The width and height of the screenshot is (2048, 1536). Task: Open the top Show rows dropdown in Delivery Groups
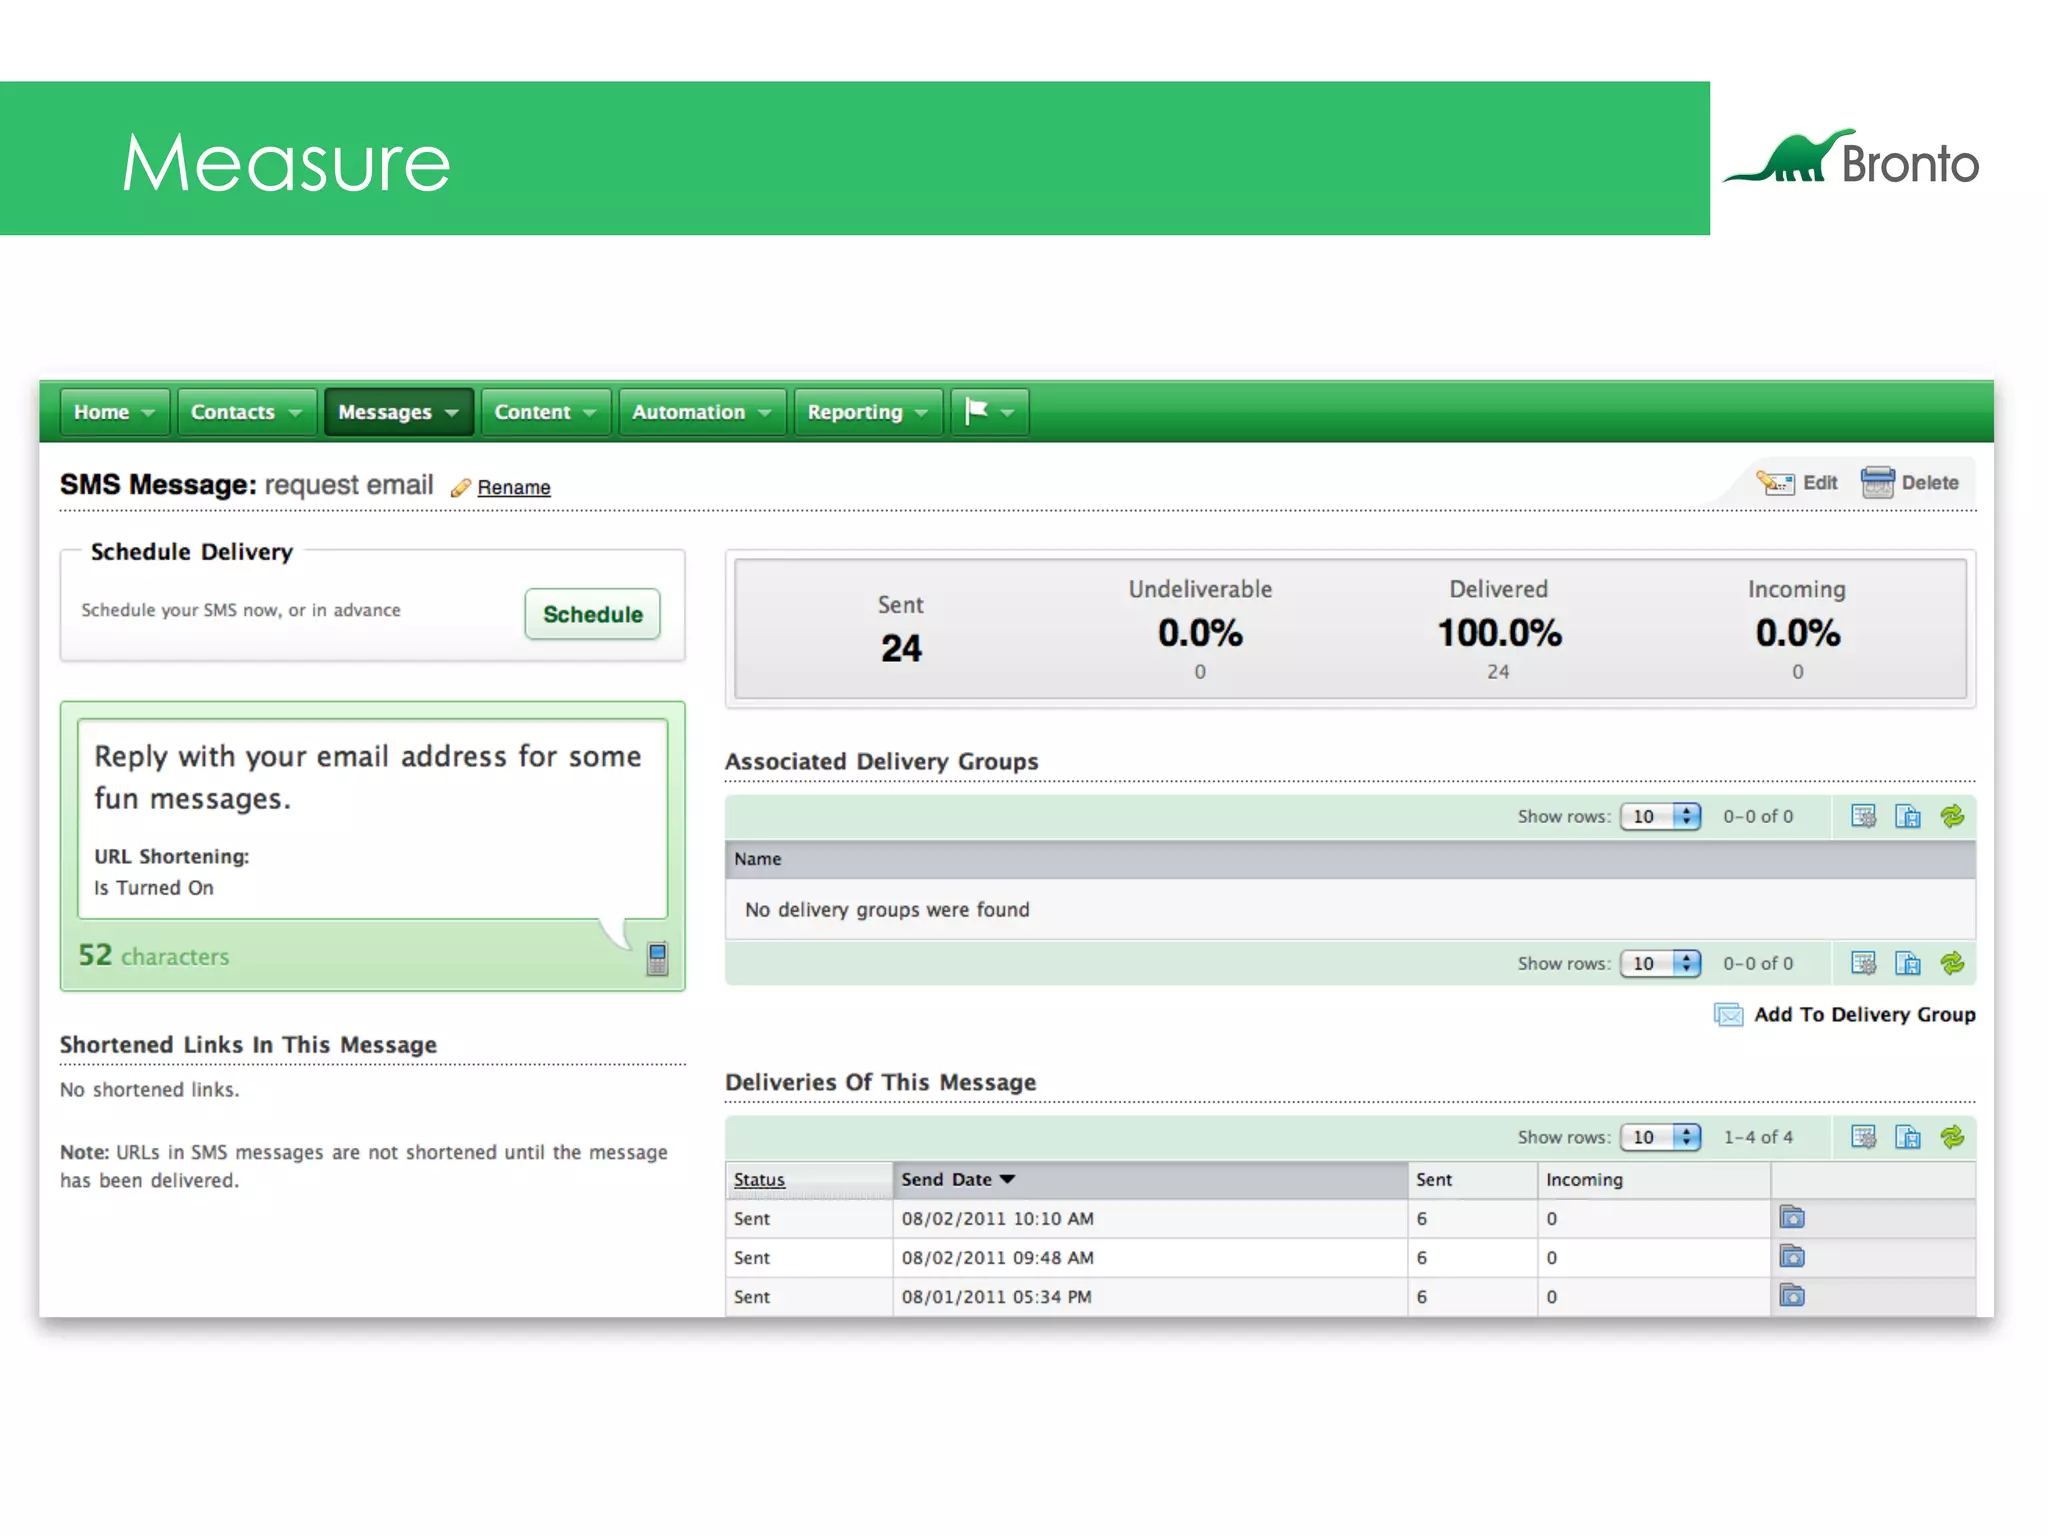pyautogui.click(x=1660, y=816)
